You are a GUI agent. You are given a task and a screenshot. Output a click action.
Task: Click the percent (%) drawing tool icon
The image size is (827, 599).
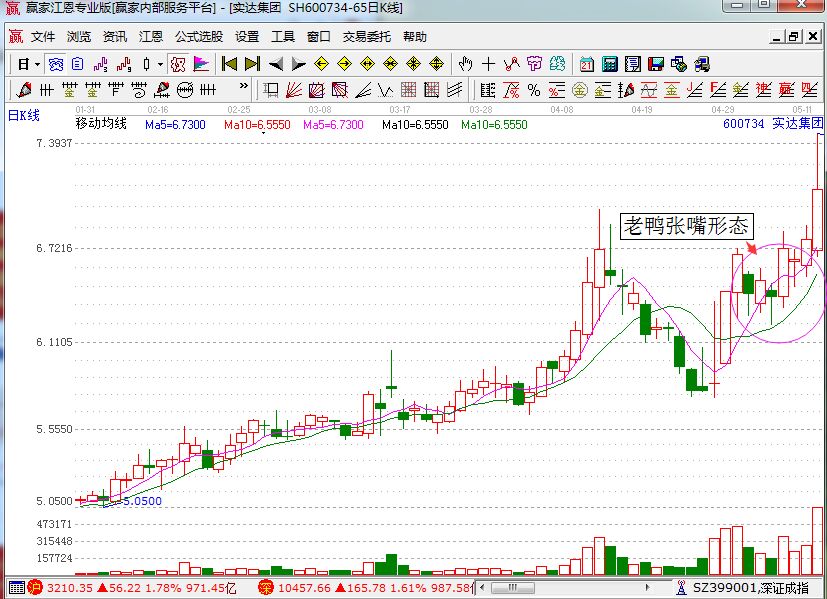(x=533, y=90)
